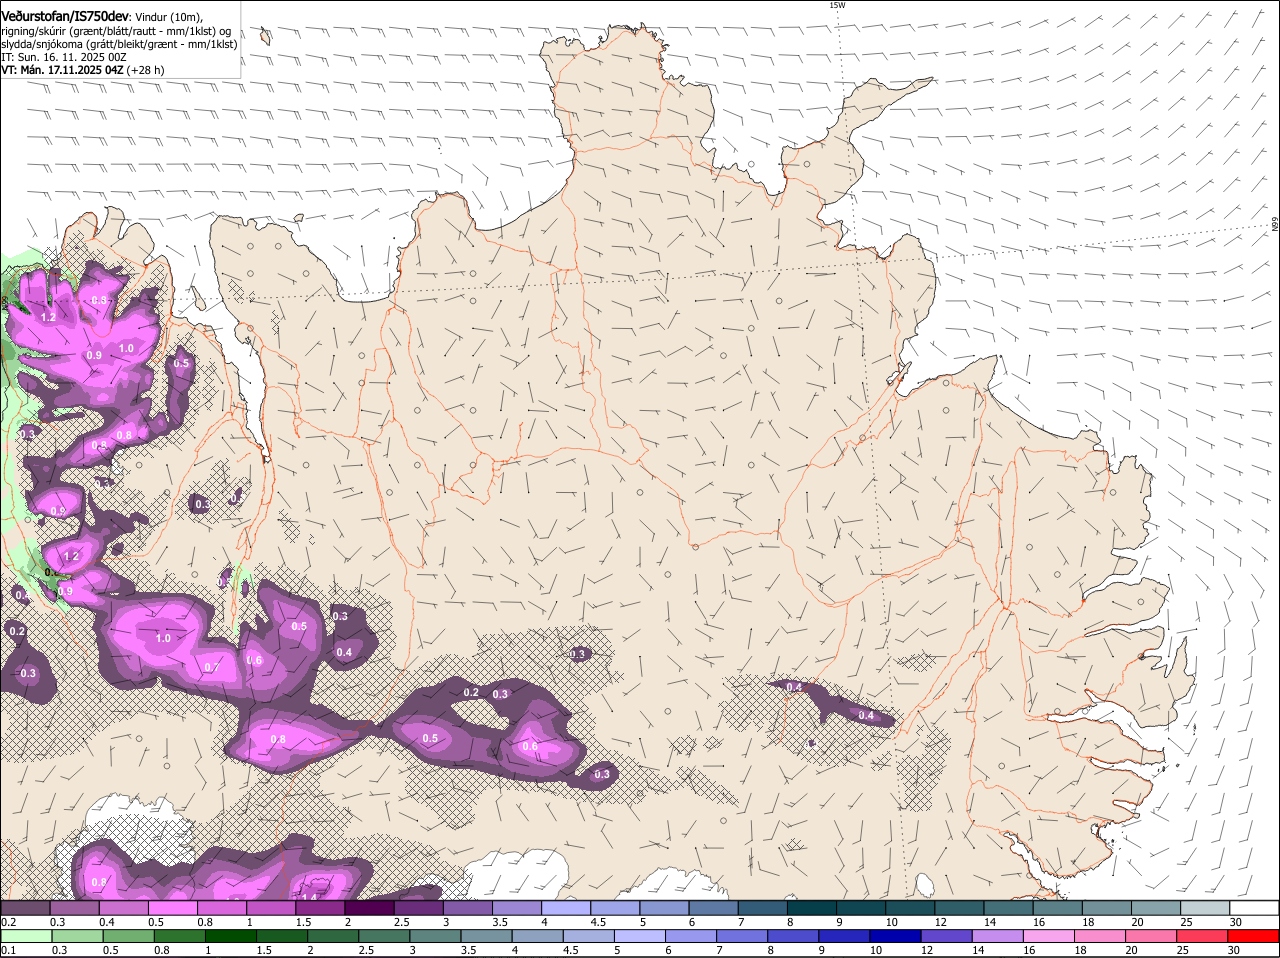Click the lower legend '0.1' label

point(8,950)
